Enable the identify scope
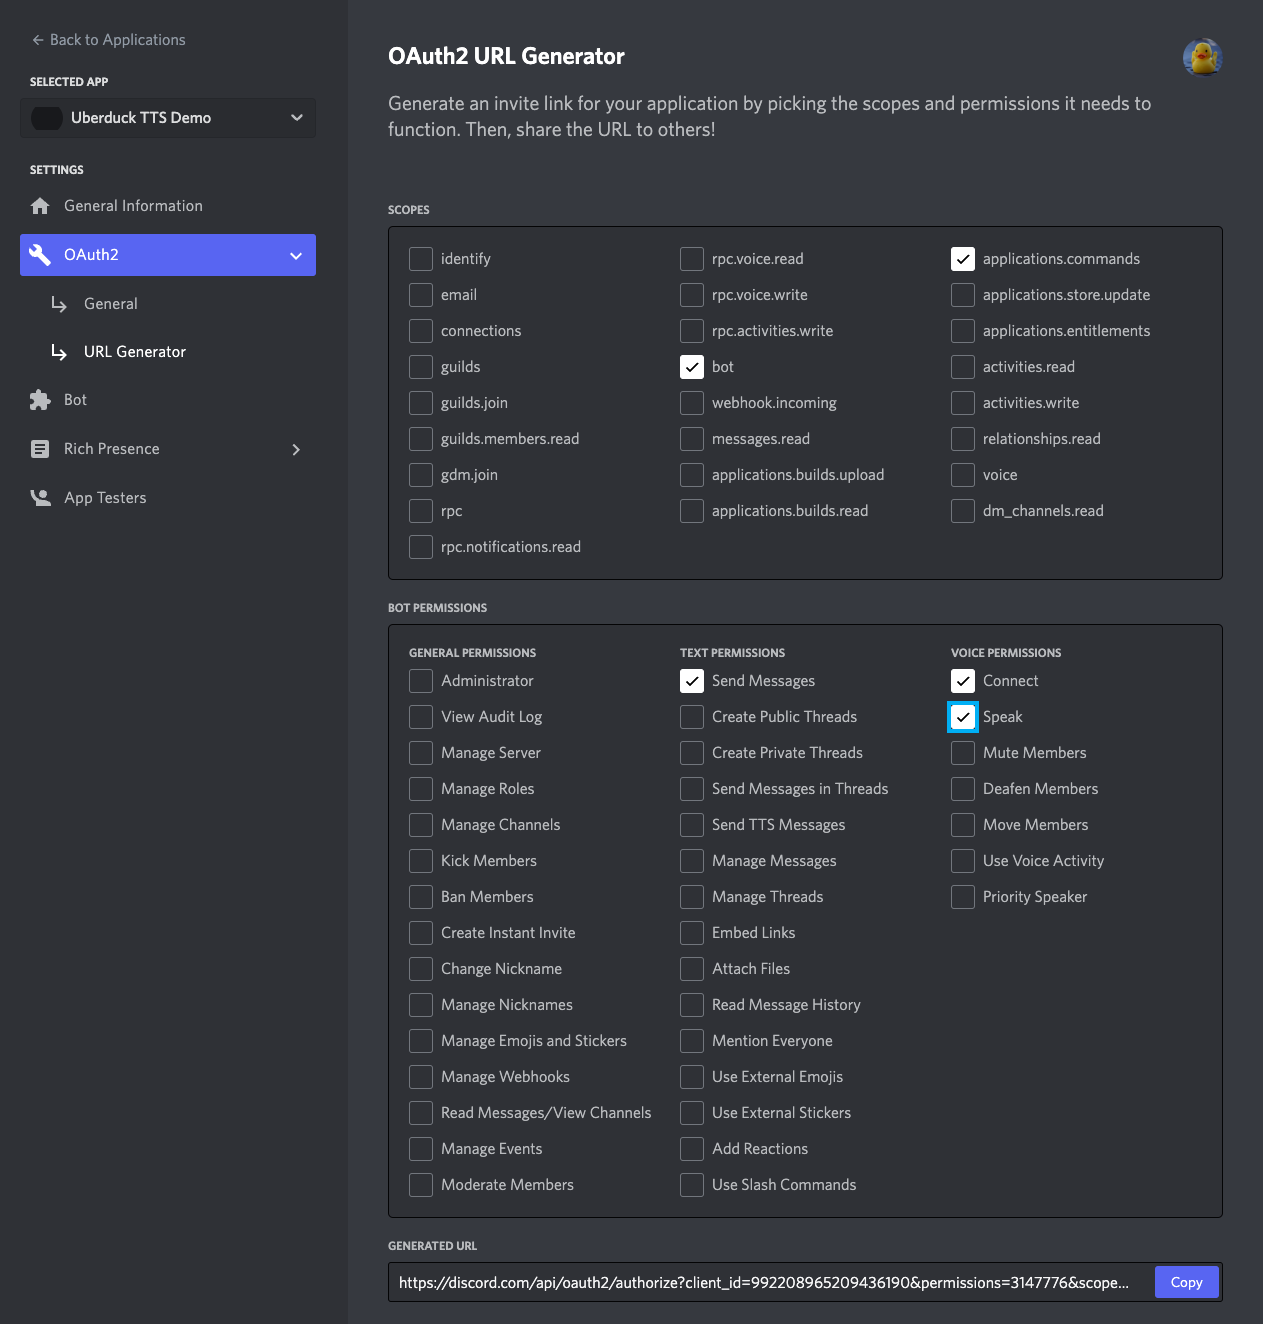This screenshot has width=1263, height=1324. pos(421,259)
